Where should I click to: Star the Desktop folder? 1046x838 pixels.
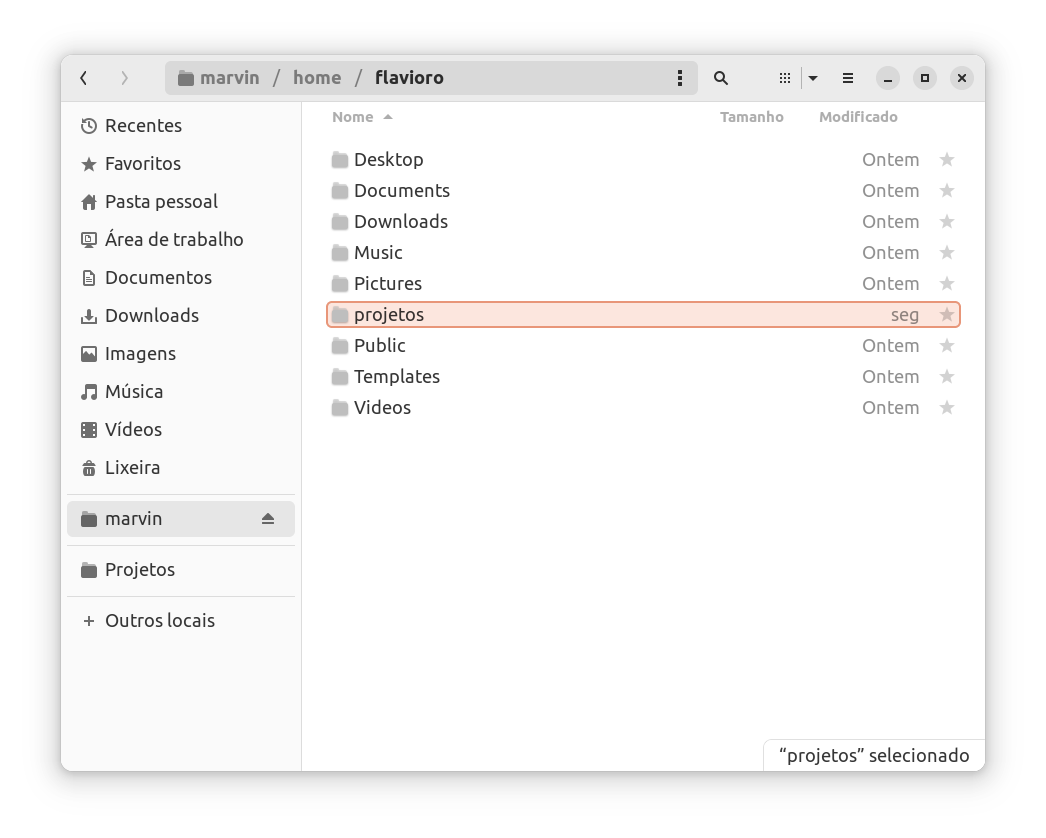[946, 160]
